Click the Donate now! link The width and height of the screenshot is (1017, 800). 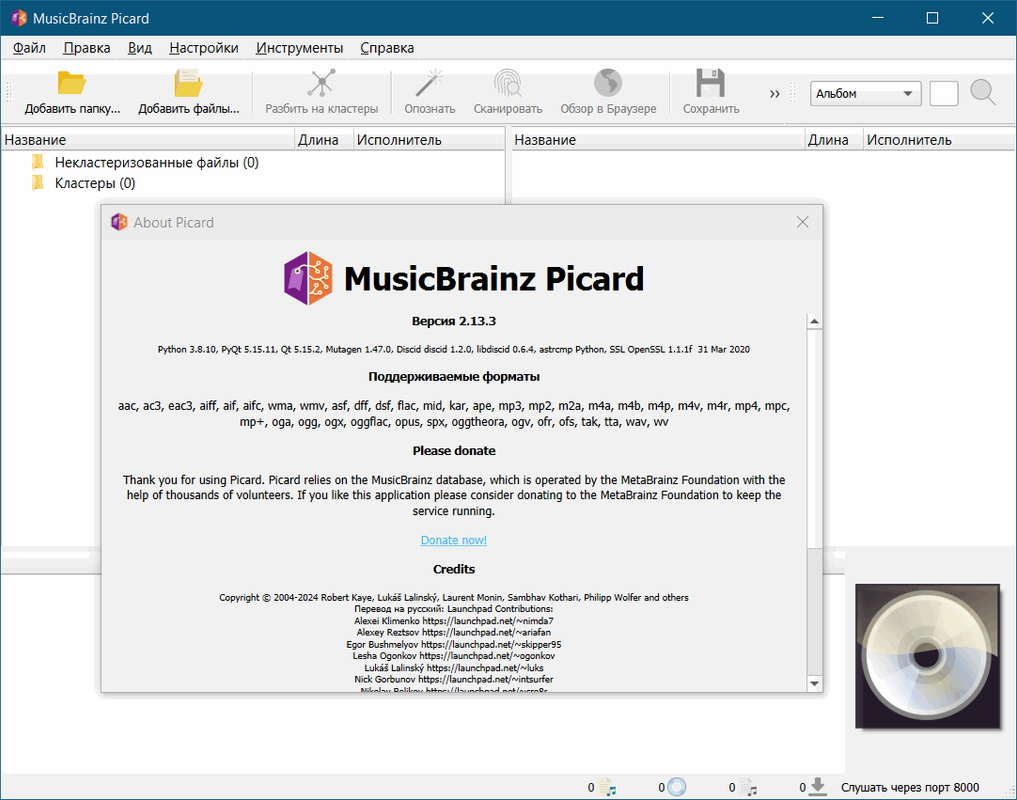pyautogui.click(x=453, y=540)
